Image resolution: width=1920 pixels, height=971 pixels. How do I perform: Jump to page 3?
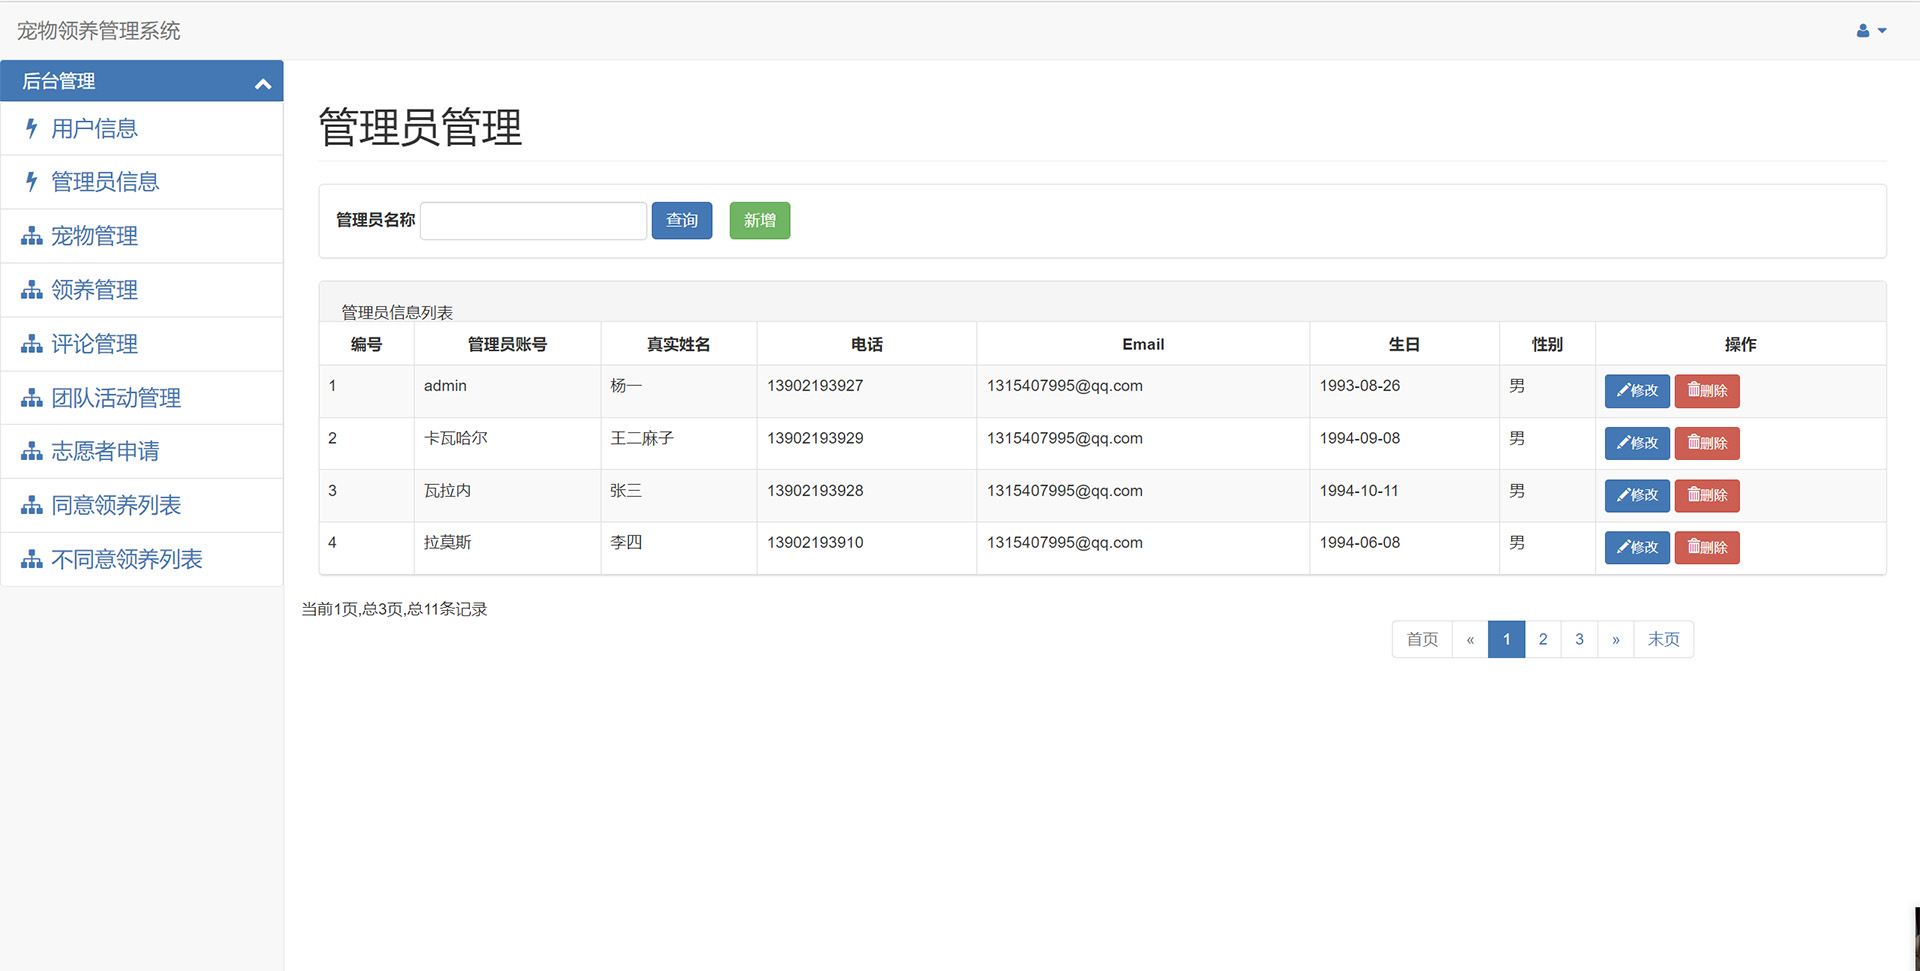(x=1579, y=639)
